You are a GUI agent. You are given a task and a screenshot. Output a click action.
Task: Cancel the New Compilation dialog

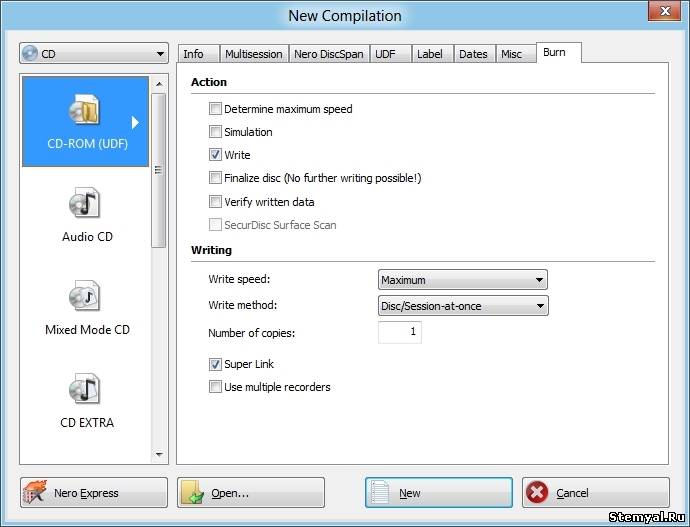click(x=596, y=493)
